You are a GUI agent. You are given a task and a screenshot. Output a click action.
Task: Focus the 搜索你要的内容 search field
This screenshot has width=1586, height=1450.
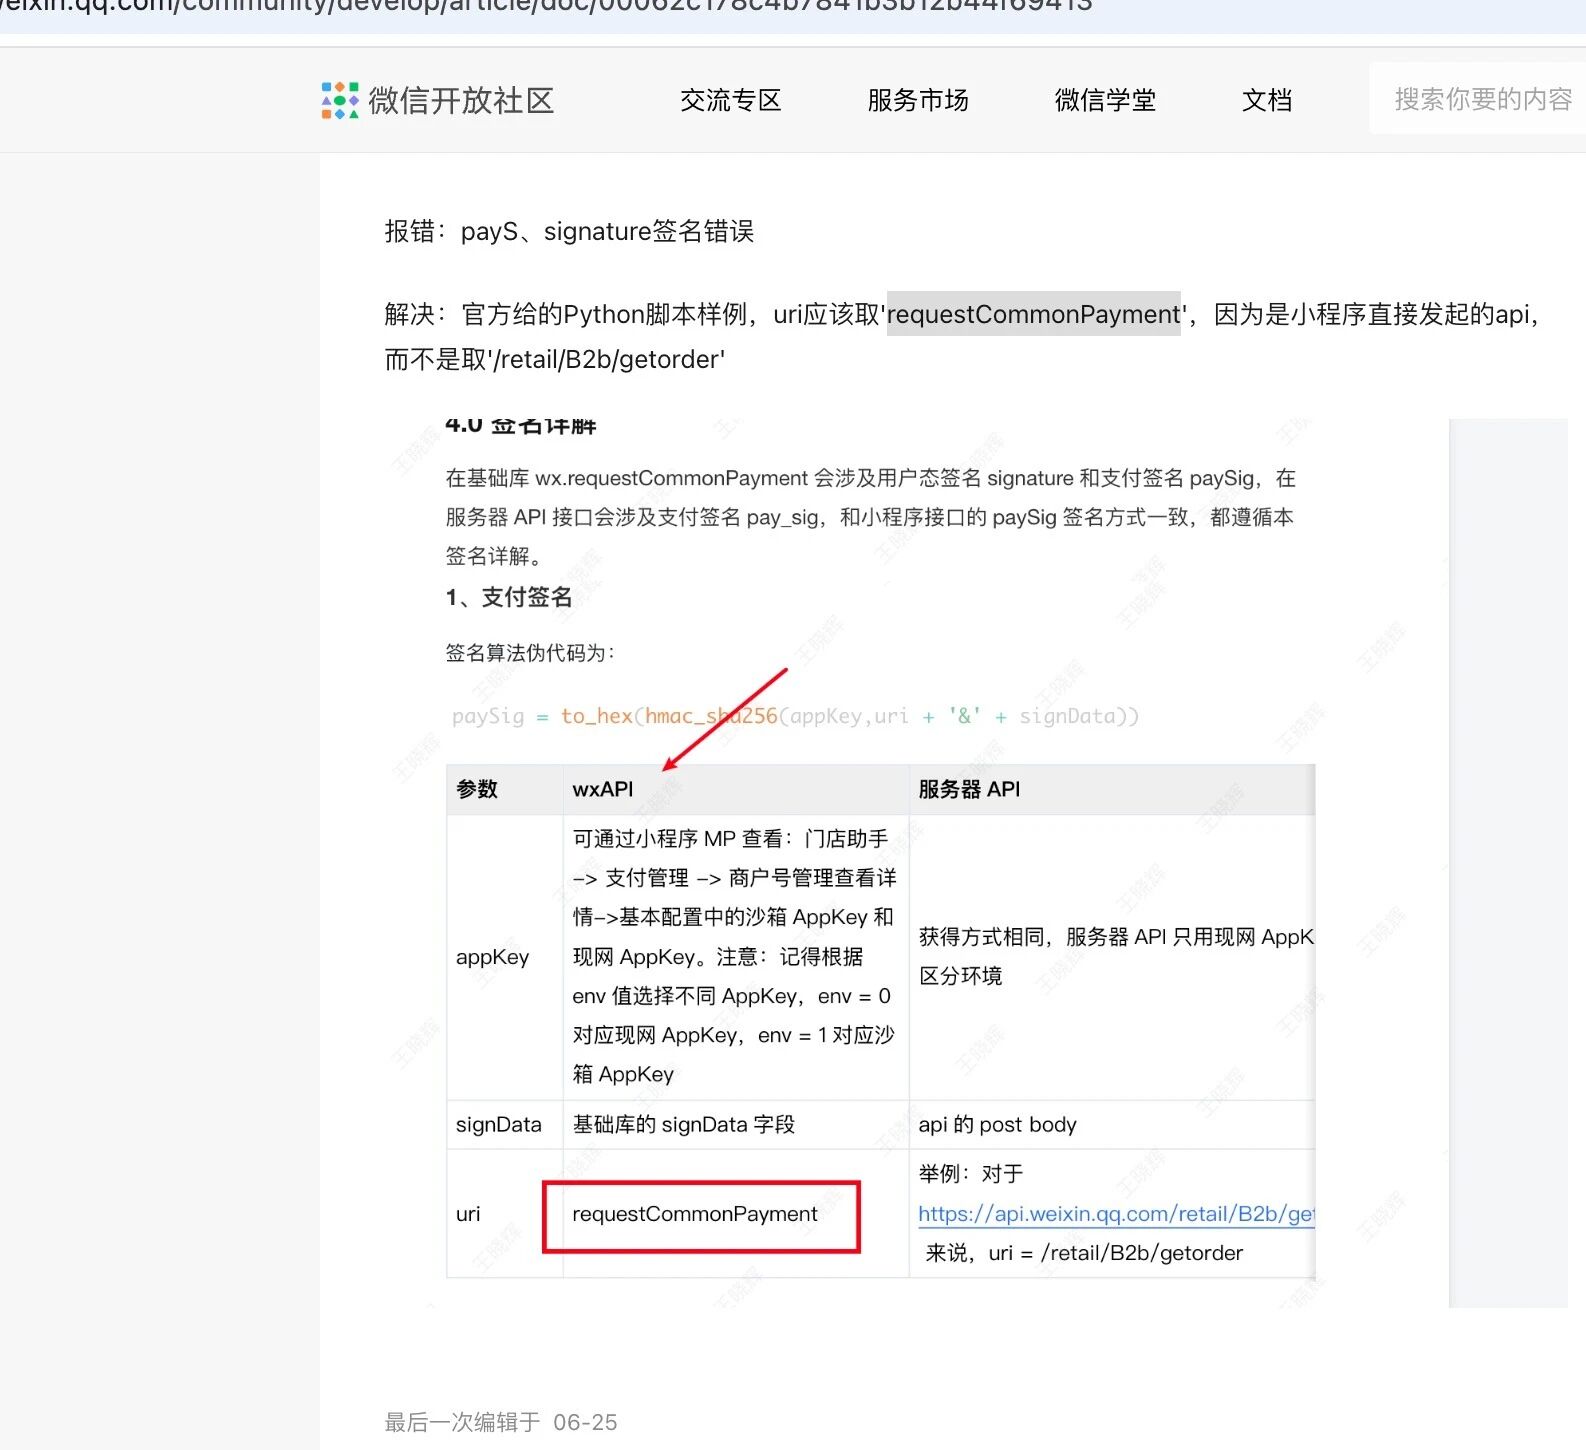pos(1478,99)
